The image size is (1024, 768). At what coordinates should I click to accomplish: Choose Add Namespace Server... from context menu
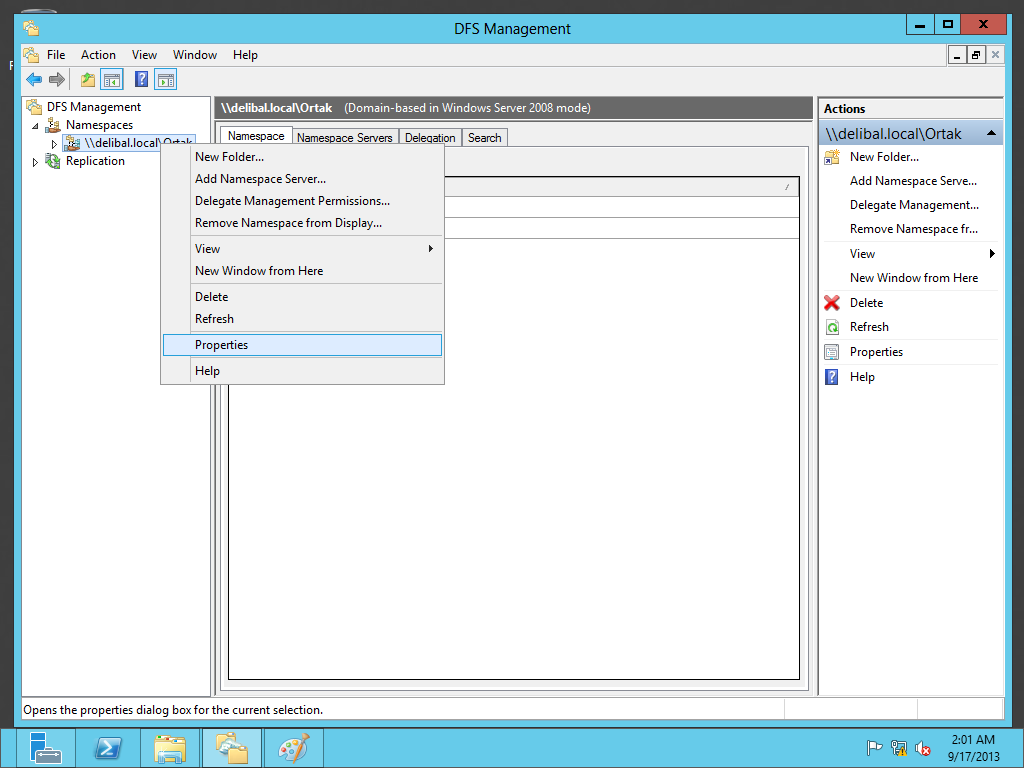tap(260, 179)
